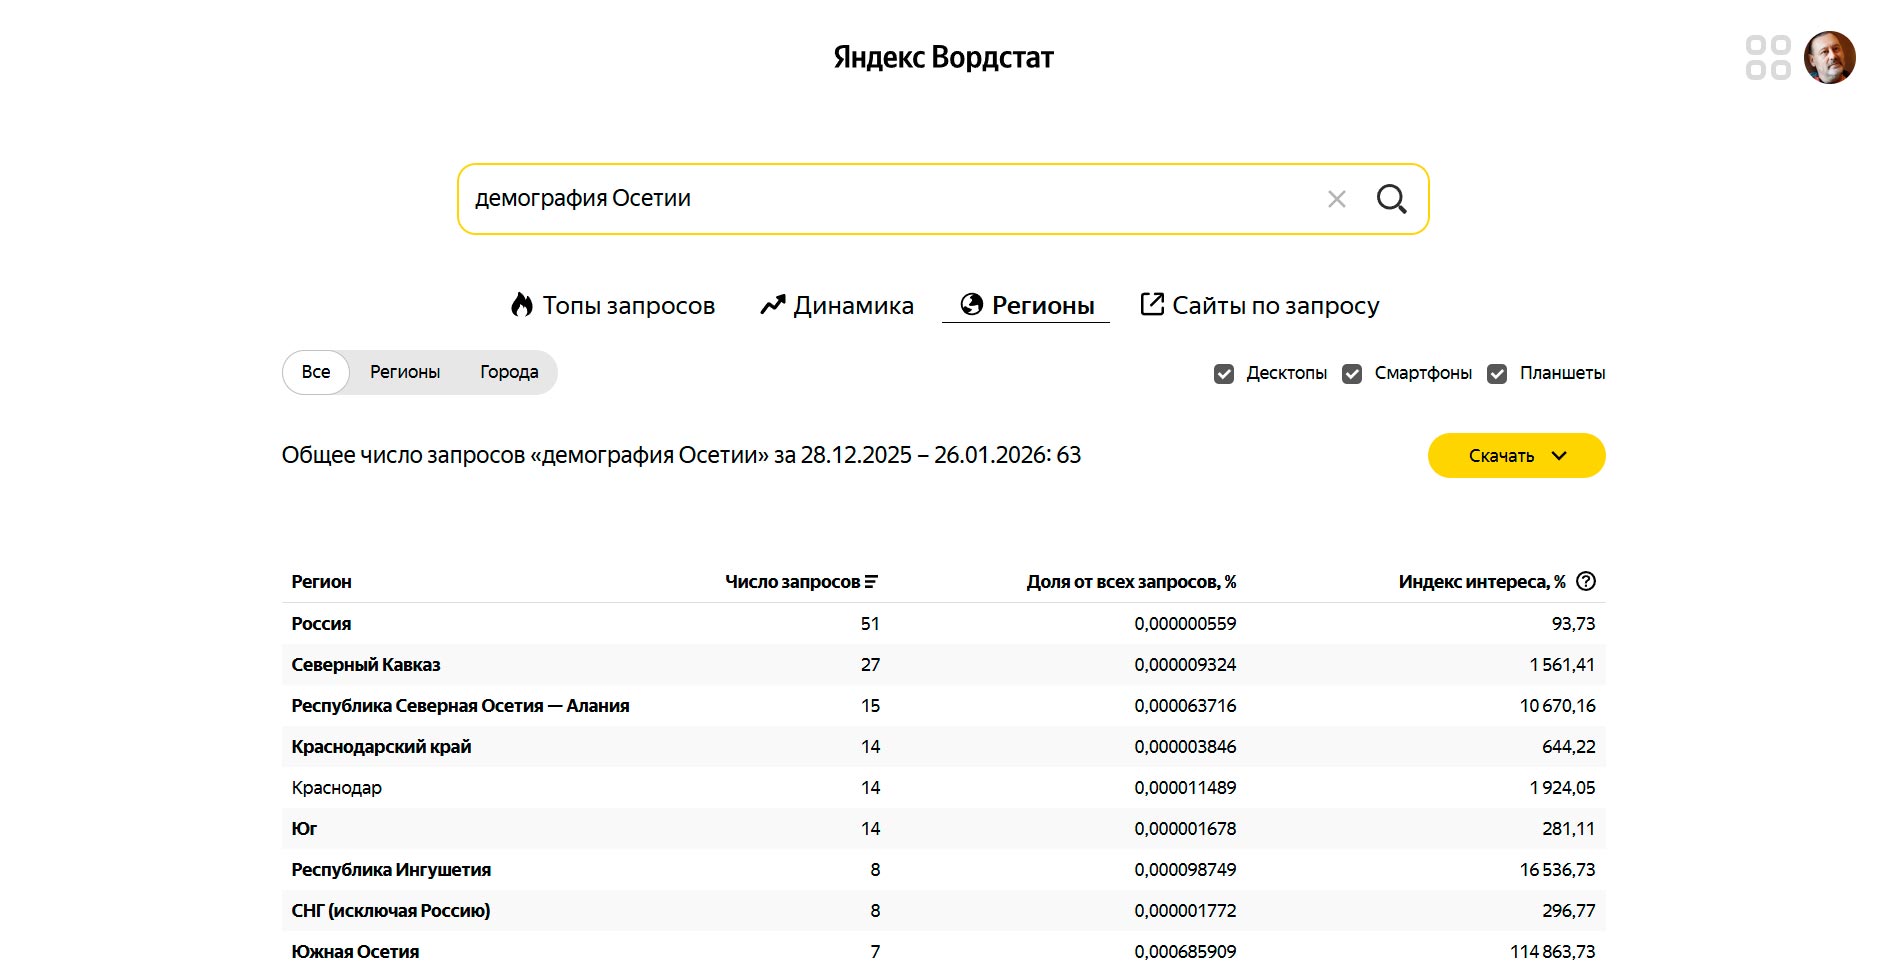This screenshot has height=969, width=1892.
Task: Click the external link icon for Сайты по запросу
Action: tap(1152, 304)
